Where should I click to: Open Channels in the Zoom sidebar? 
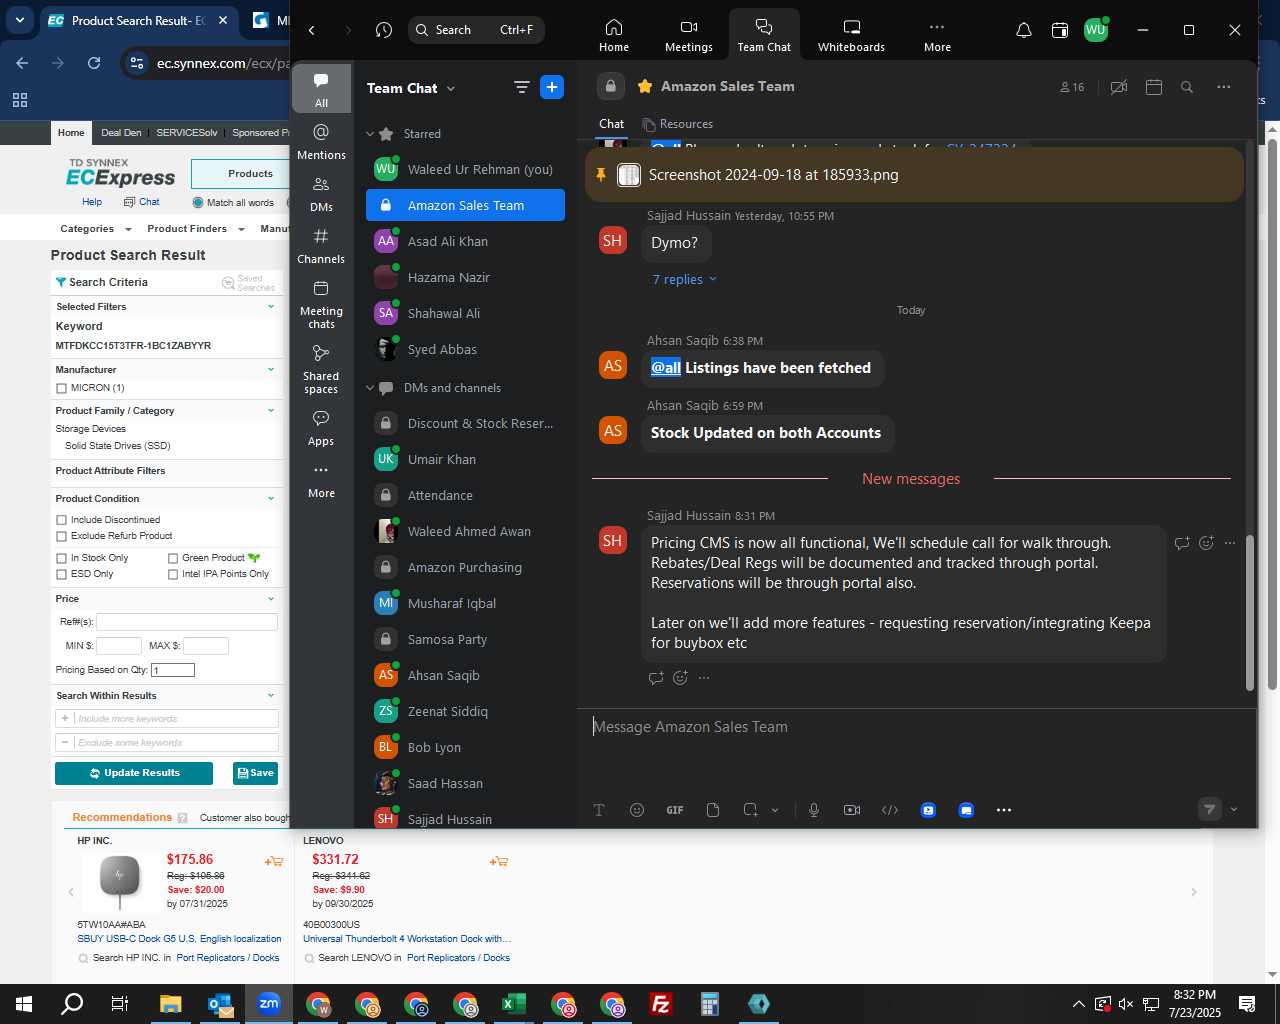[321, 246]
